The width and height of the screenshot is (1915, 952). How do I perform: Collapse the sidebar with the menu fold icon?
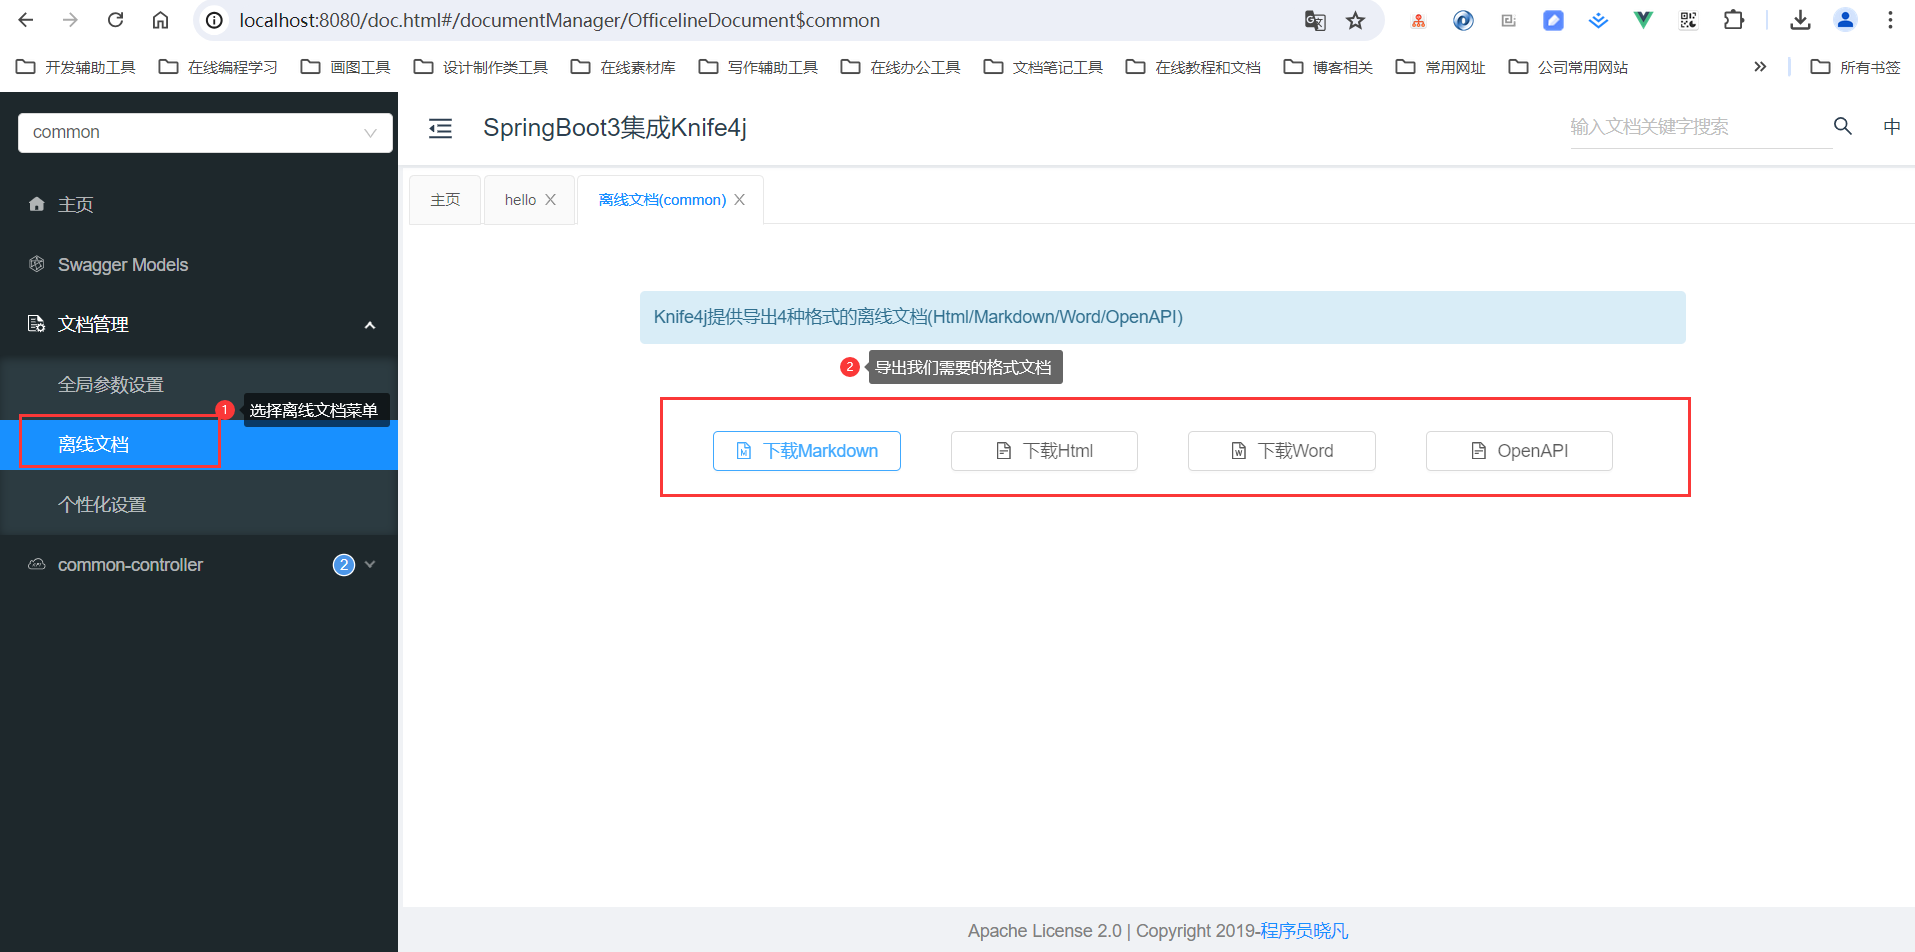click(440, 128)
